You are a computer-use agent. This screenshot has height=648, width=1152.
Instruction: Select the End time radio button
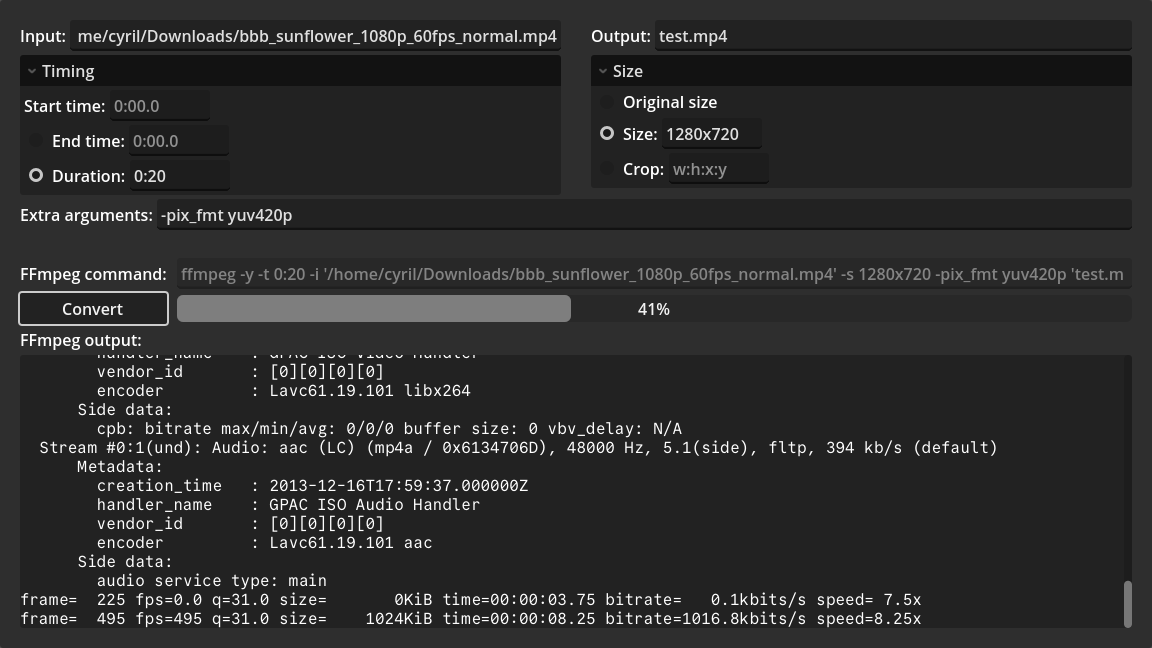pyautogui.click(x=36, y=141)
